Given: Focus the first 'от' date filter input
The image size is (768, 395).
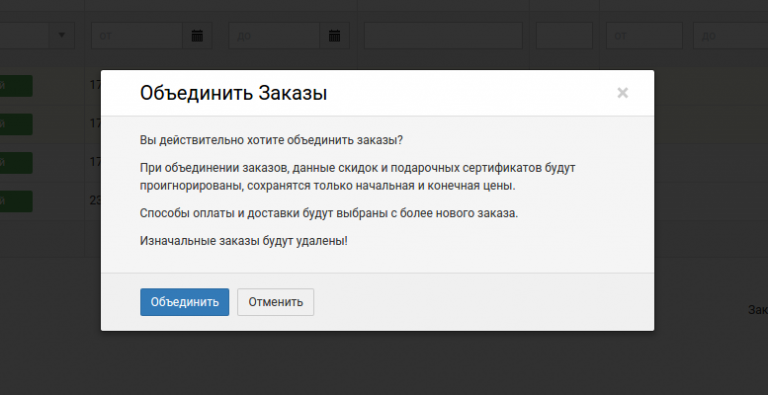Looking at the screenshot, I should [x=137, y=36].
